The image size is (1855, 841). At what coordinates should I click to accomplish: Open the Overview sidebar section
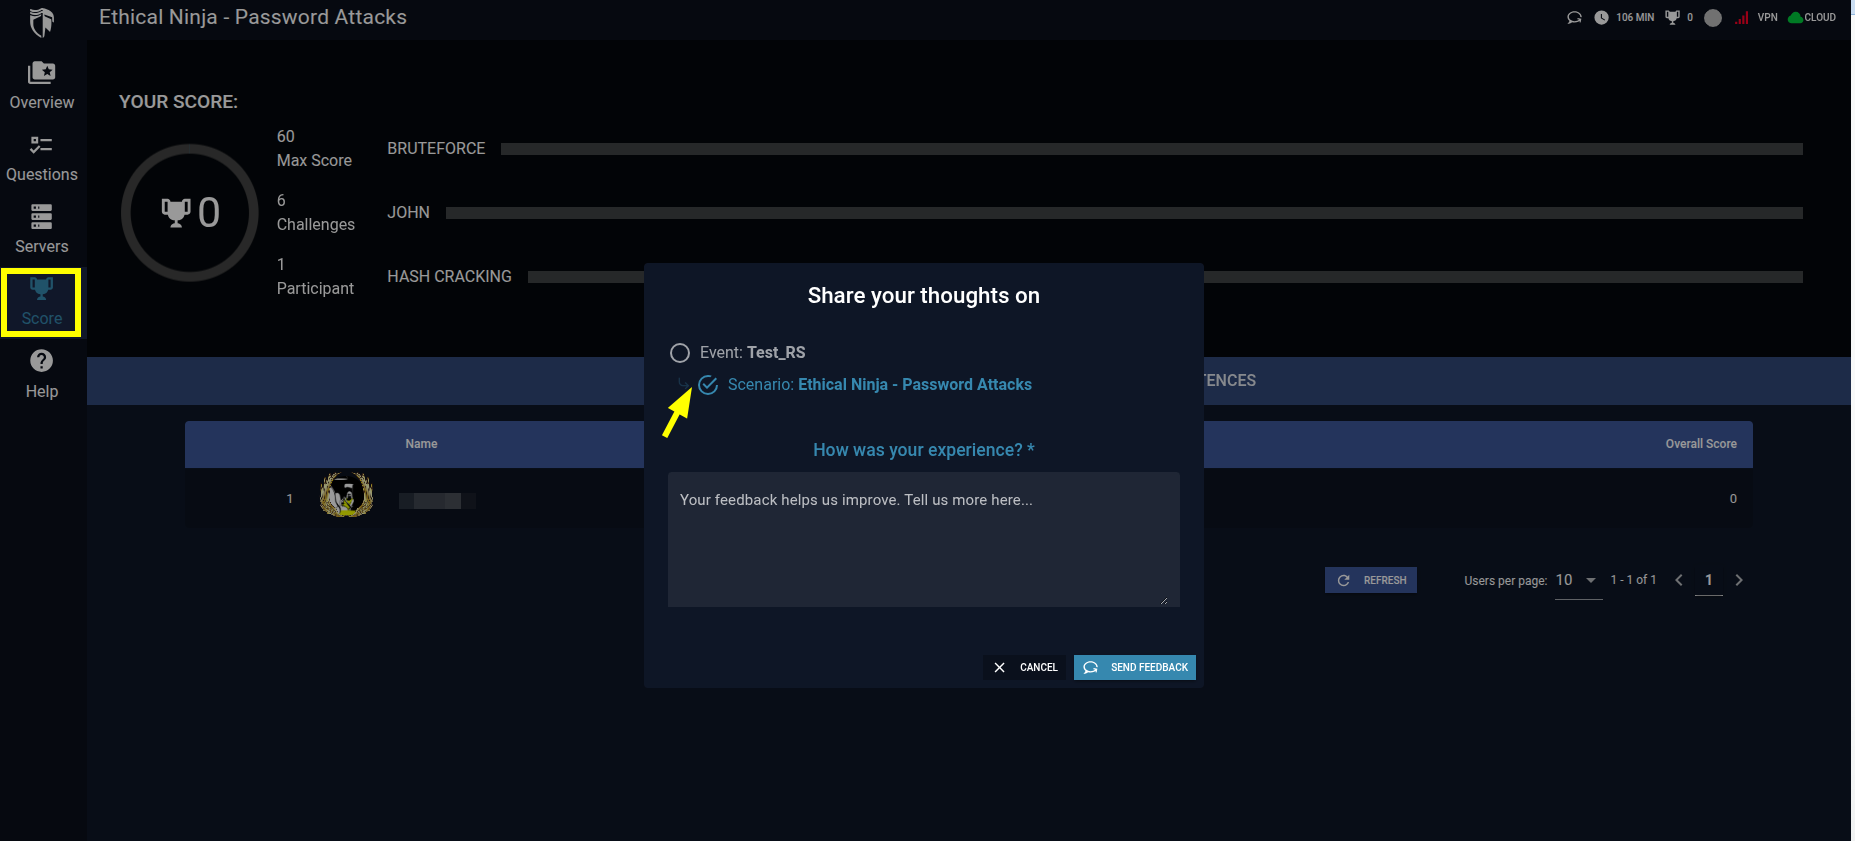point(42,86)
